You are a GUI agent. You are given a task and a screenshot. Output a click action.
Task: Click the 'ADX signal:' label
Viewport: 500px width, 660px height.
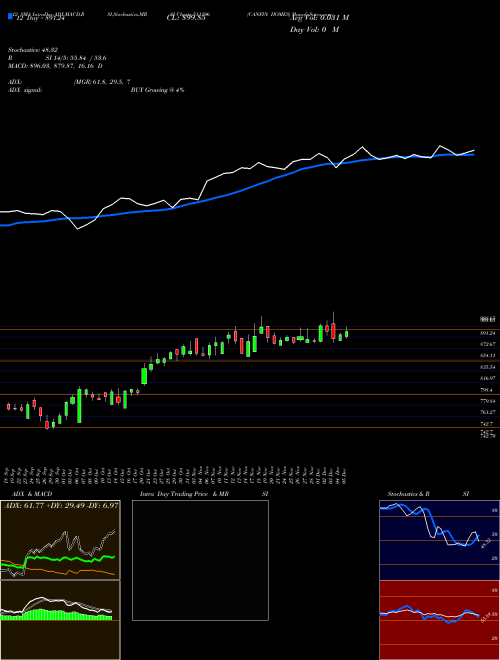[x=25, y=90]
